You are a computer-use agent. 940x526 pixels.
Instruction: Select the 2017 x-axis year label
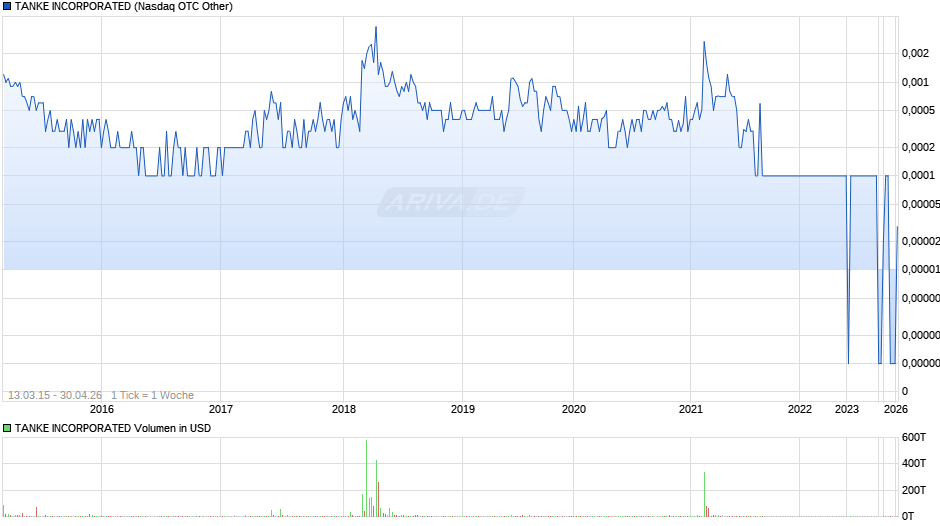221,409
